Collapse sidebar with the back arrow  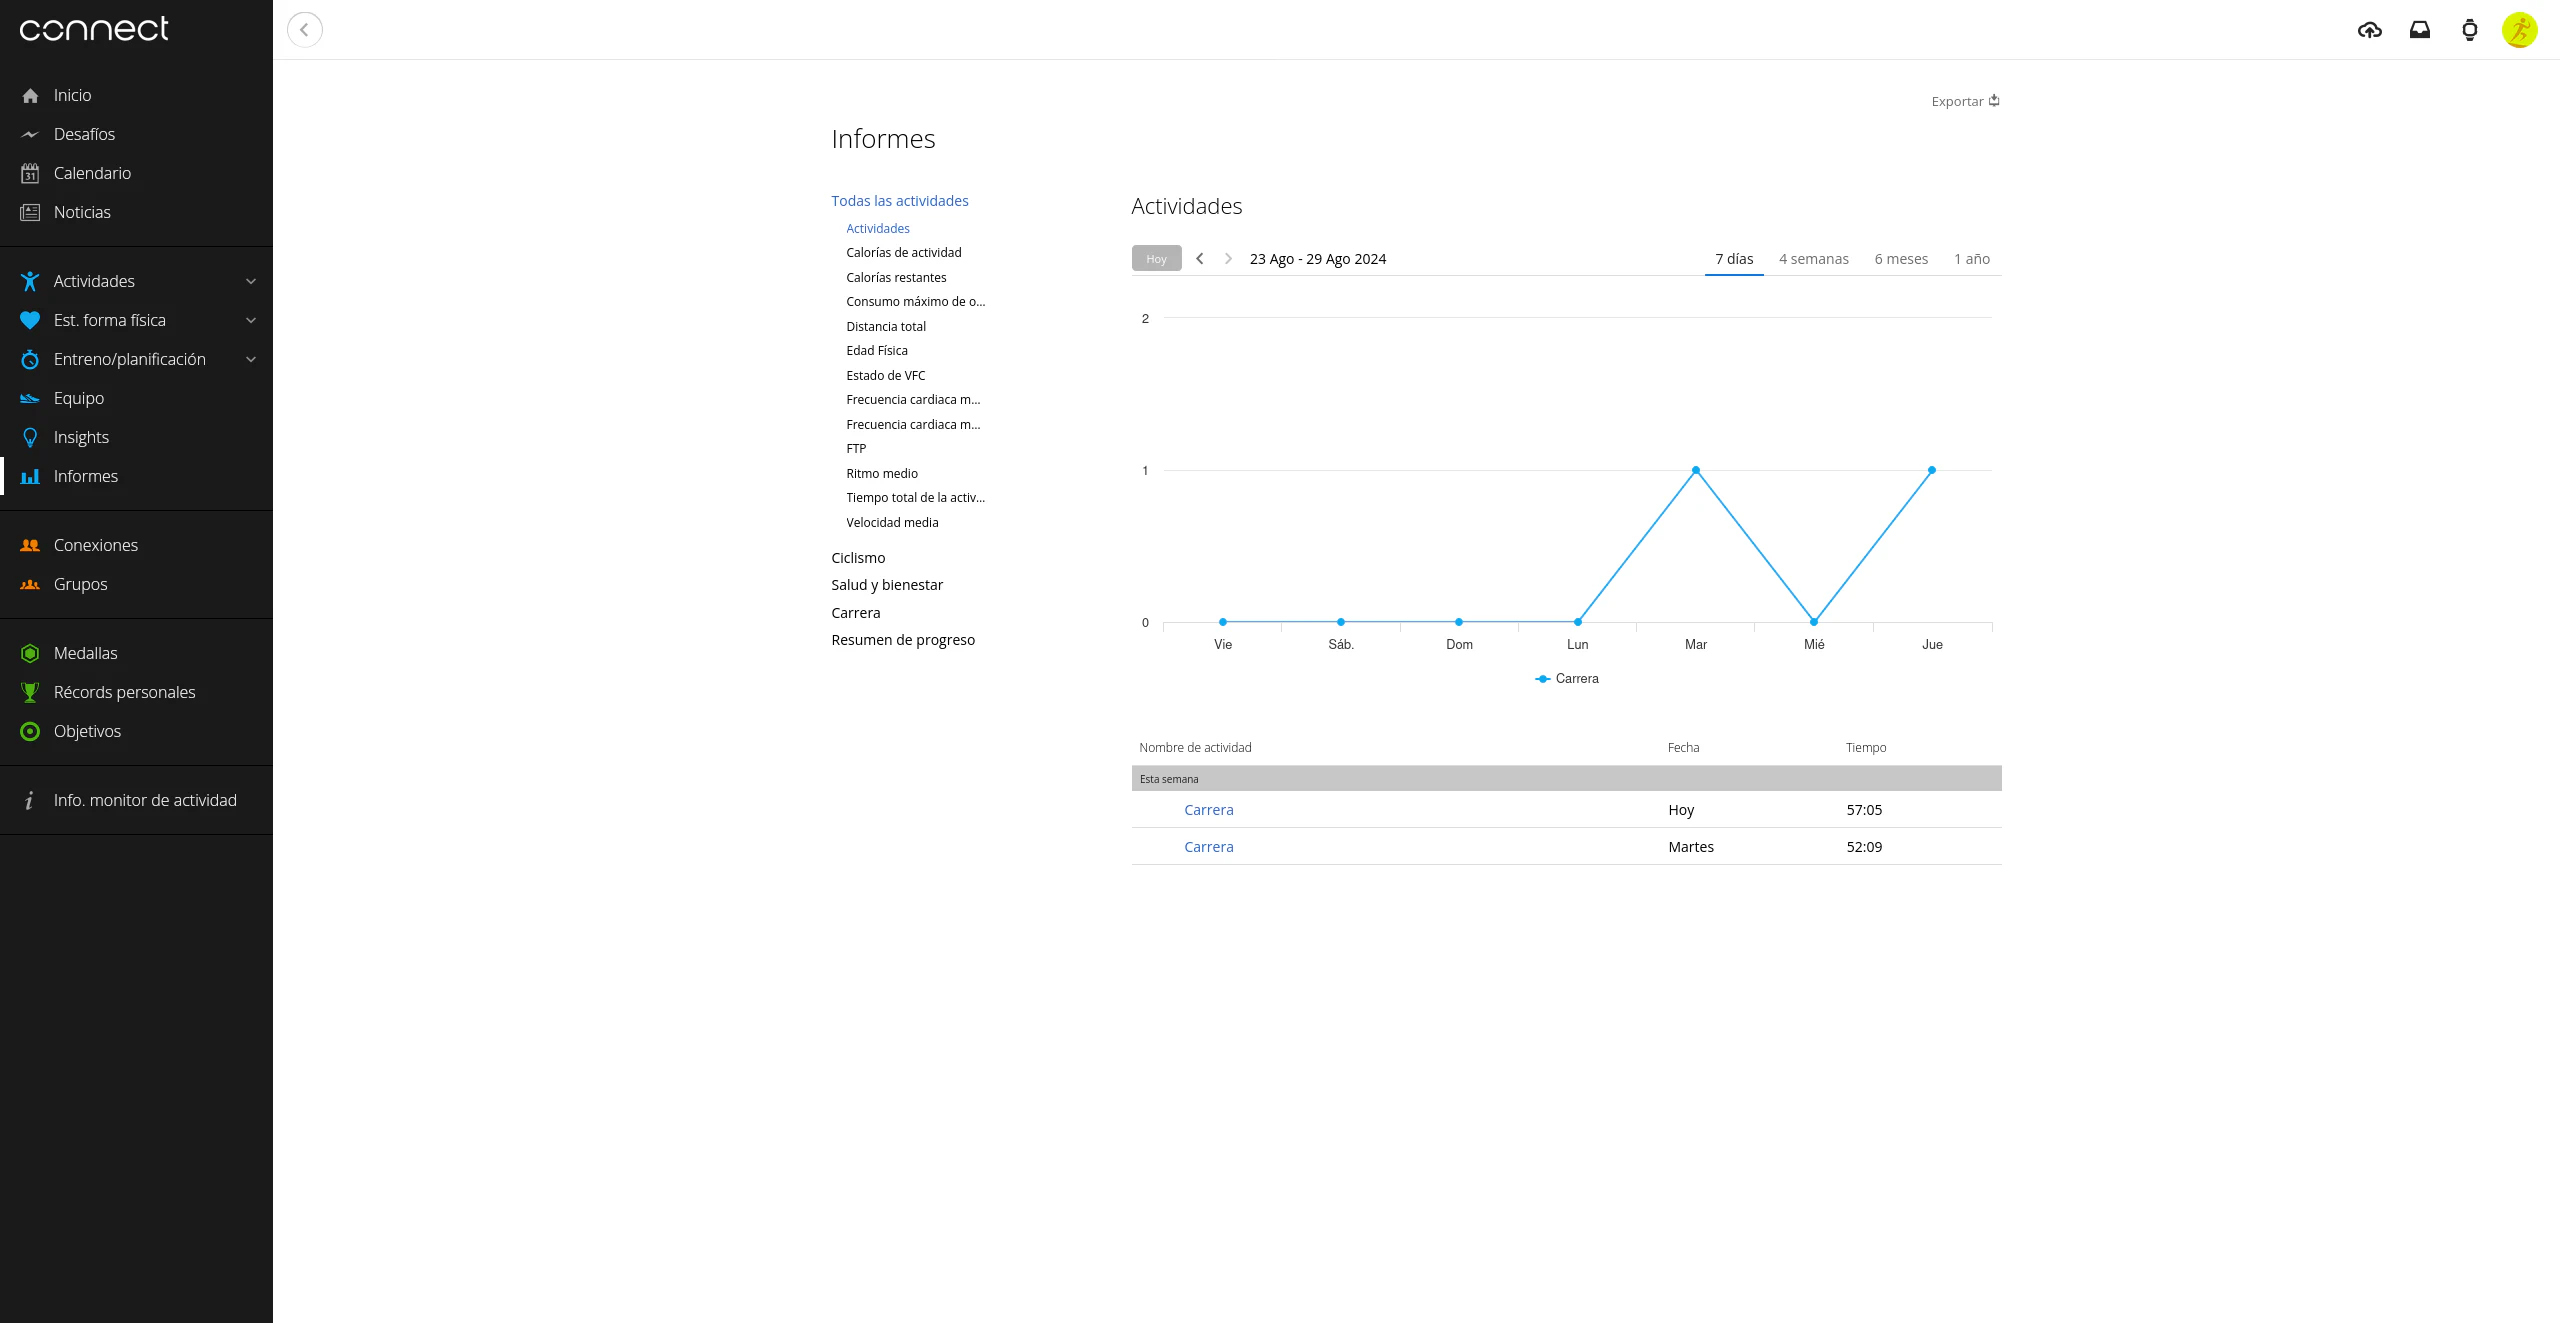(x=304, y=30)
